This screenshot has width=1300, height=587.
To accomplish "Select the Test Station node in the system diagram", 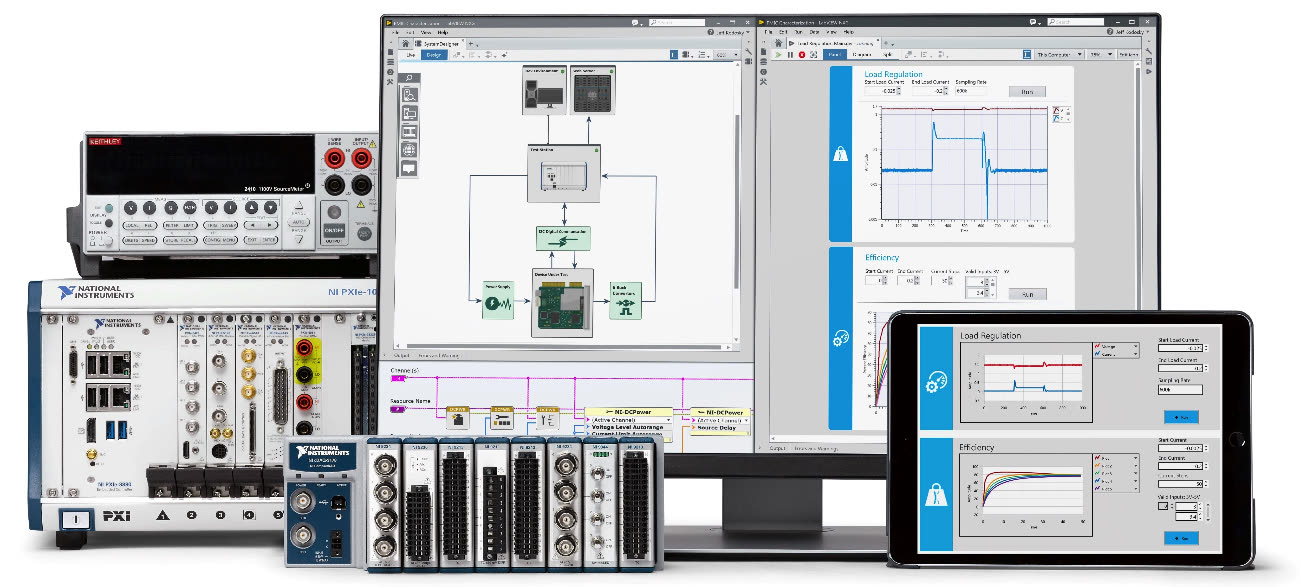I will [x=564, y=174].
